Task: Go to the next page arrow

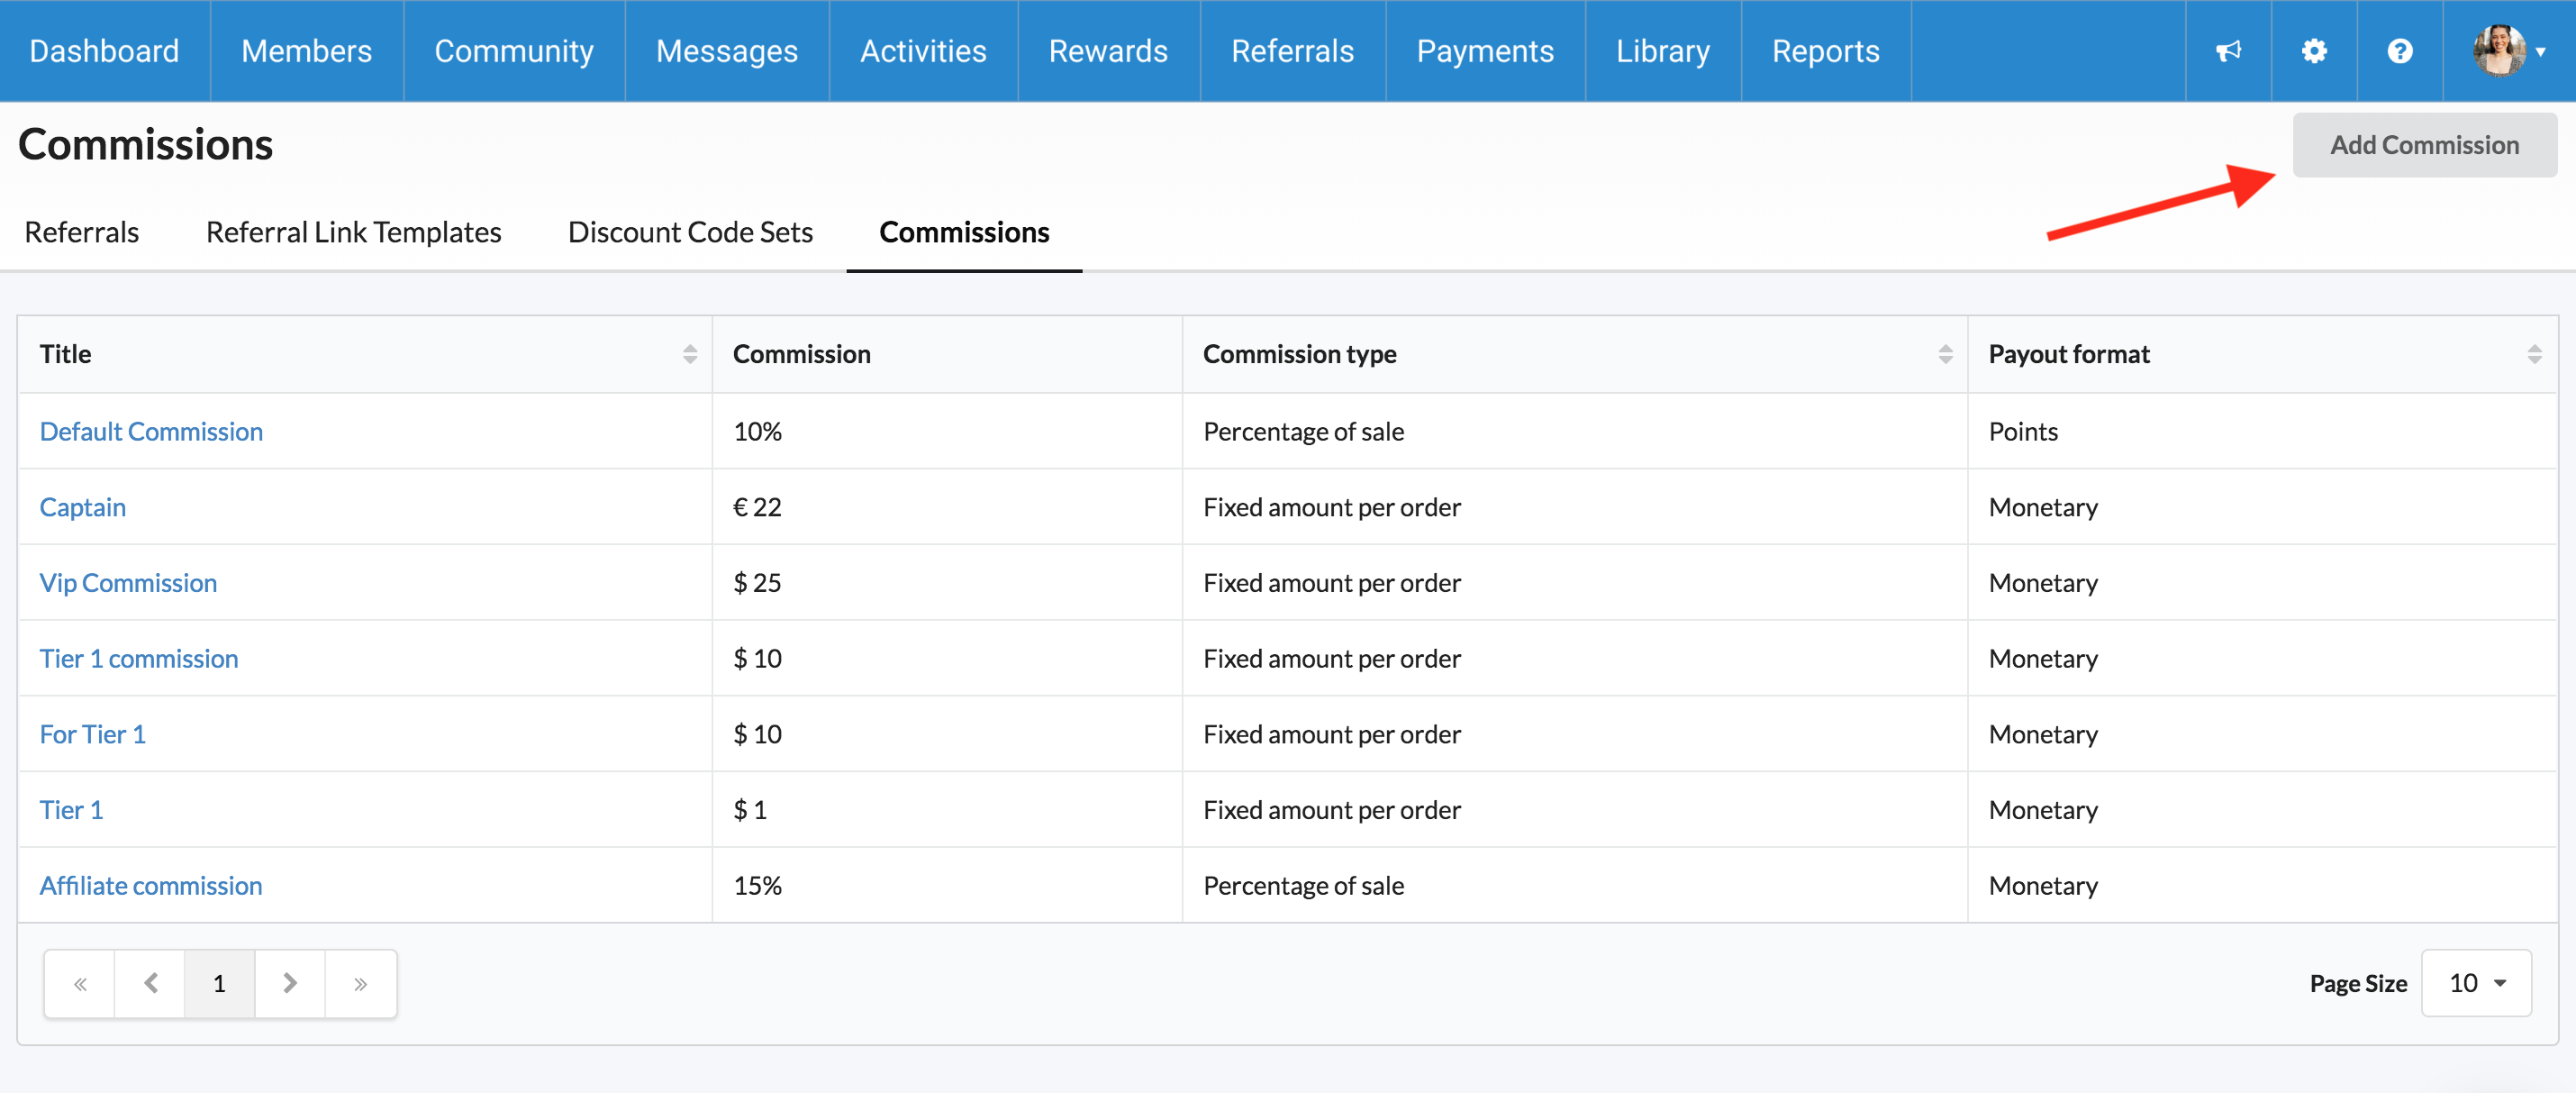Action: (290, 984)
